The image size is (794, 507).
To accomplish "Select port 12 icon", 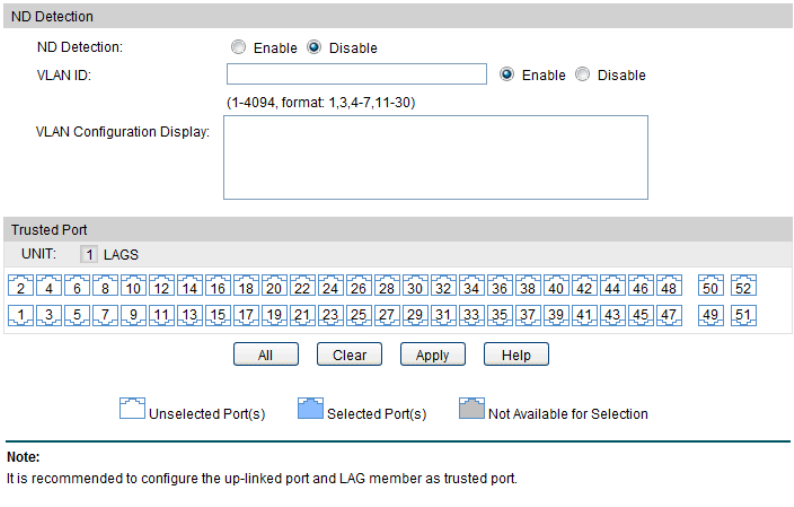I will 162,286.
